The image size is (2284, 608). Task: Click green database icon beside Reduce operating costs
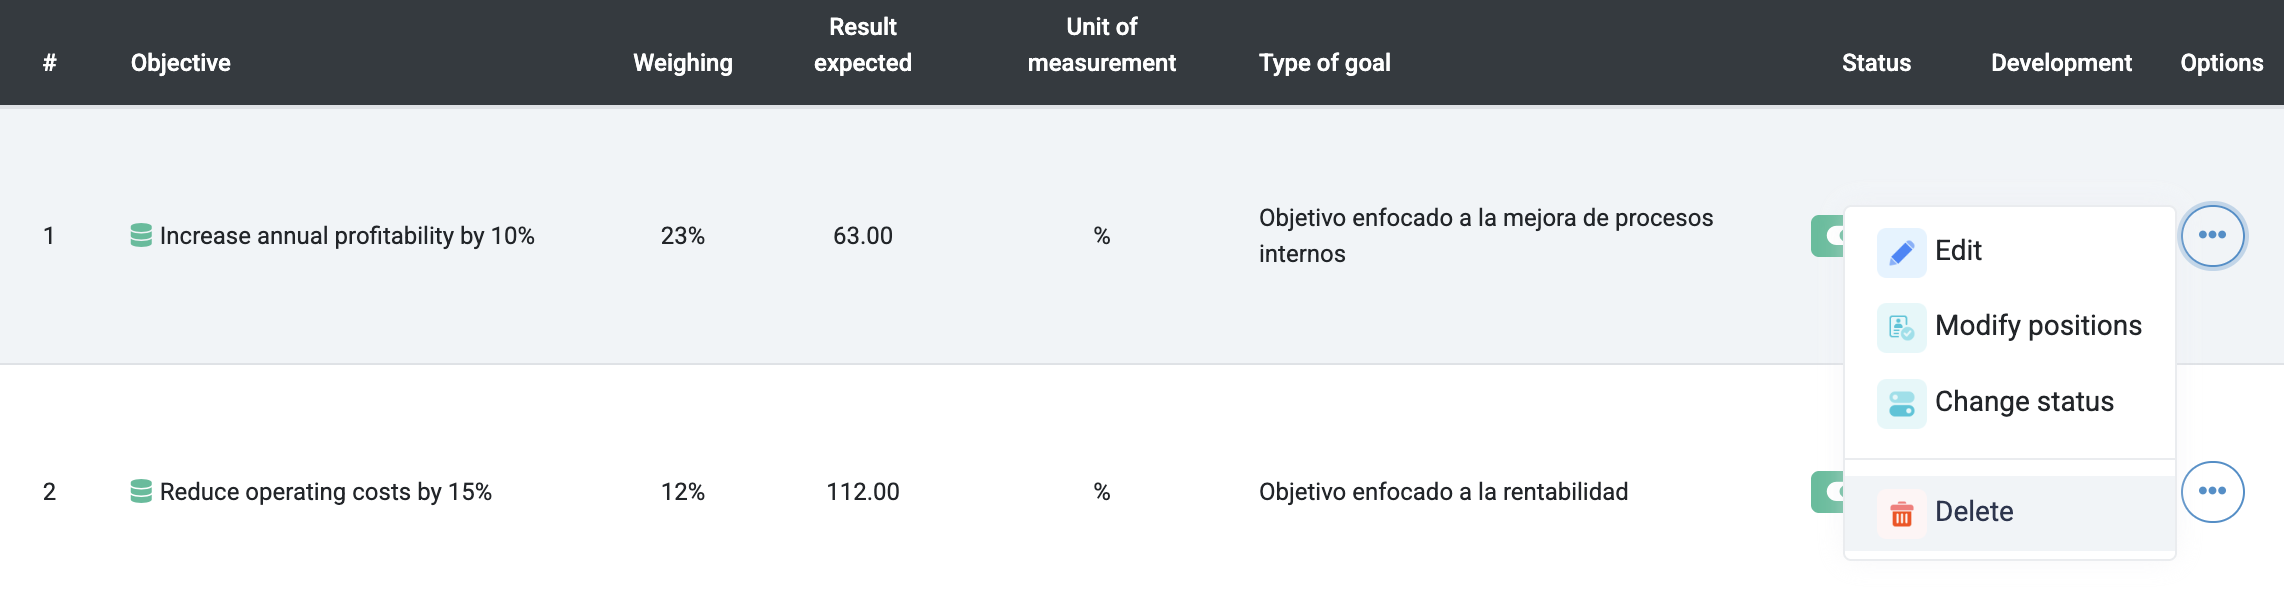(x=141, y=491)
